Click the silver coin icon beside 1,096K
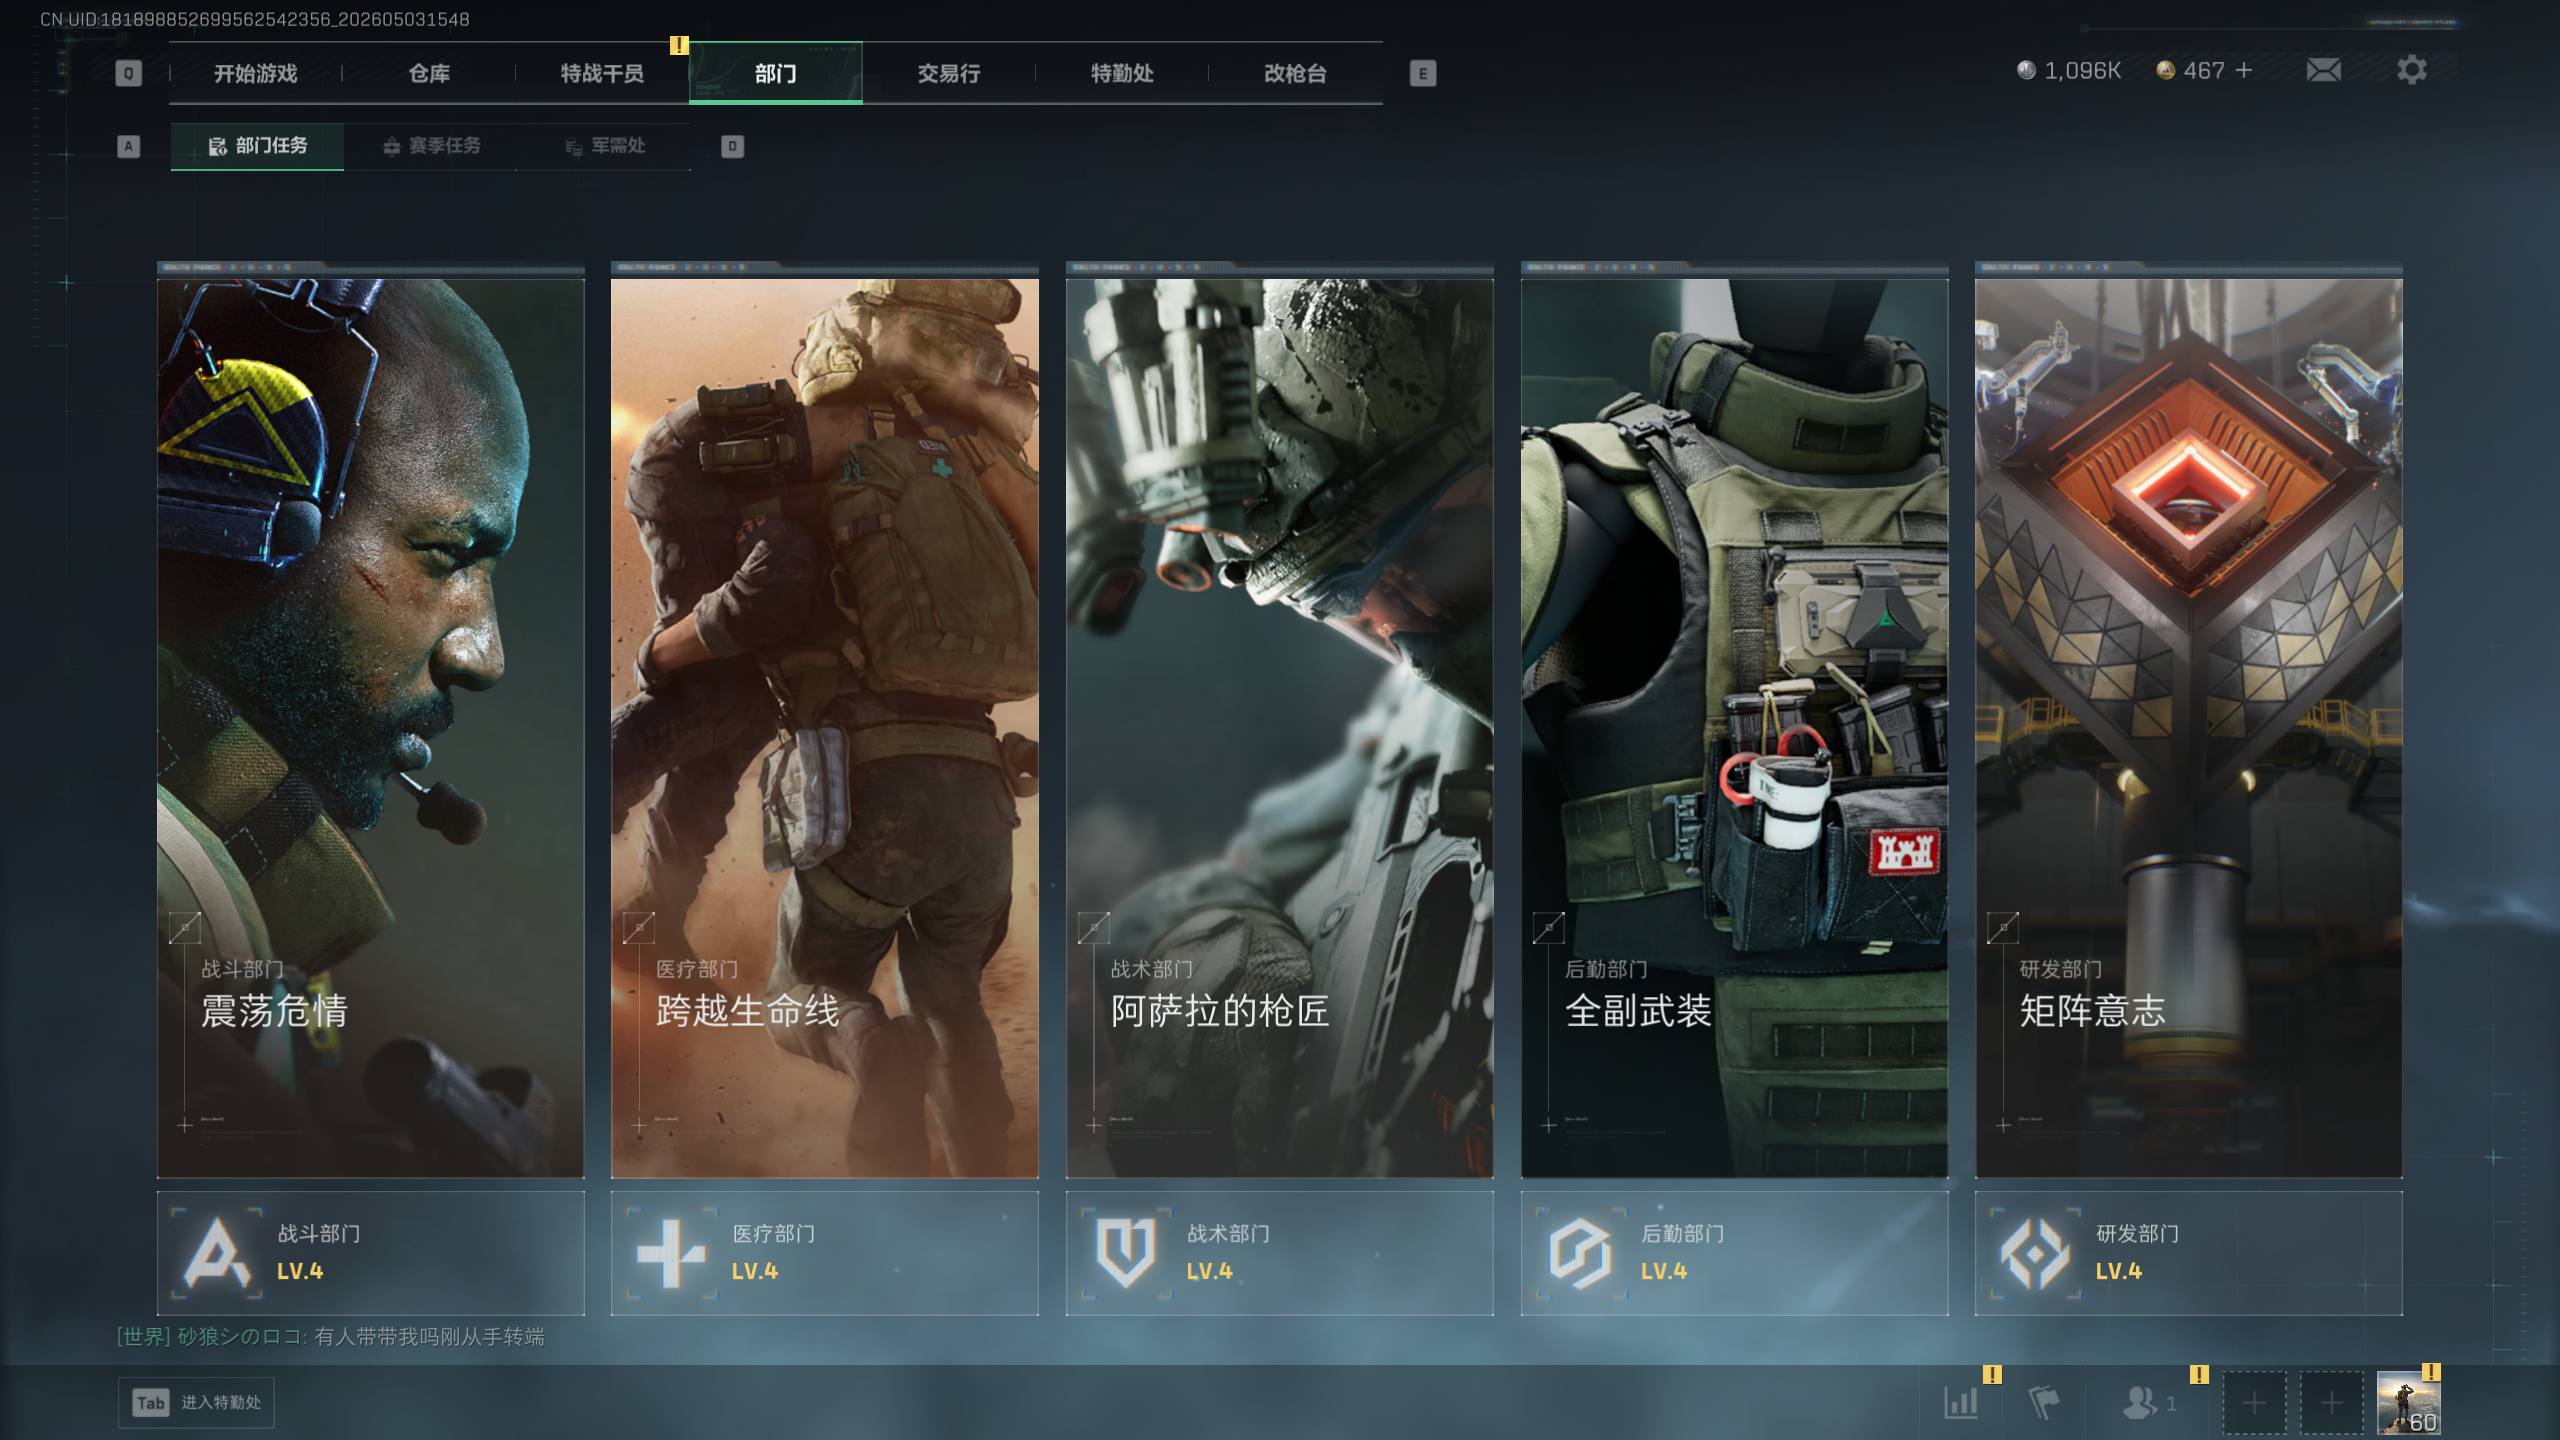 2026,70
